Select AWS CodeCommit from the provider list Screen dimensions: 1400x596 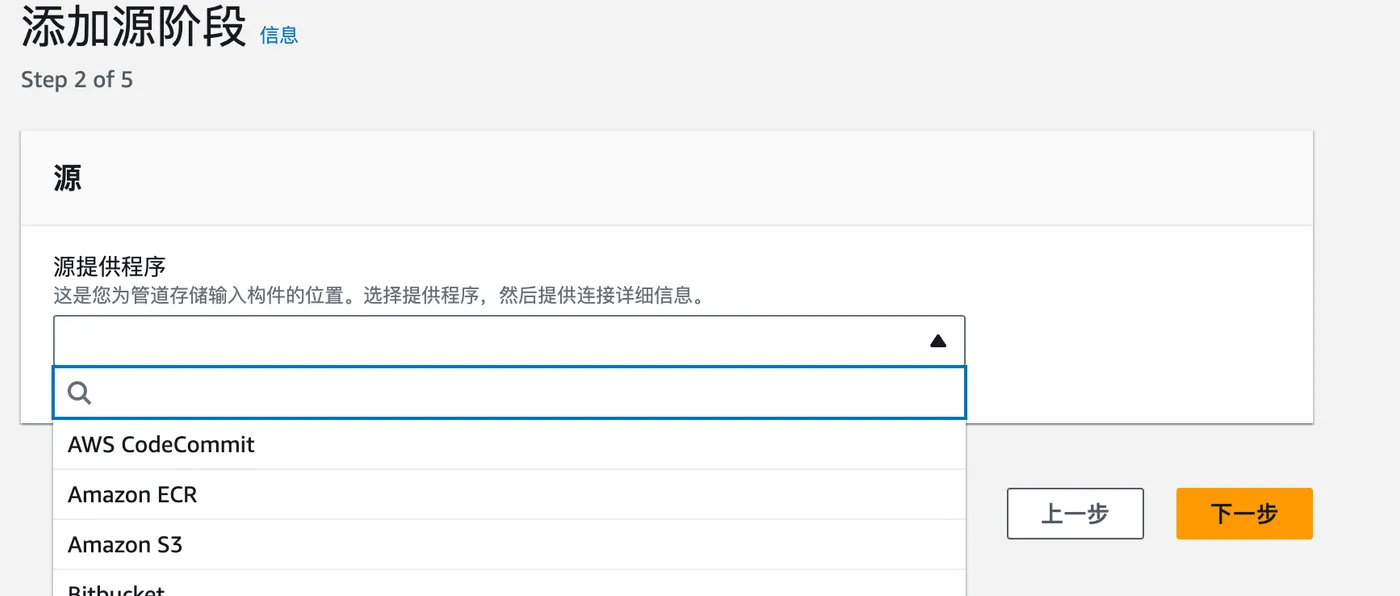pos(161,444)
